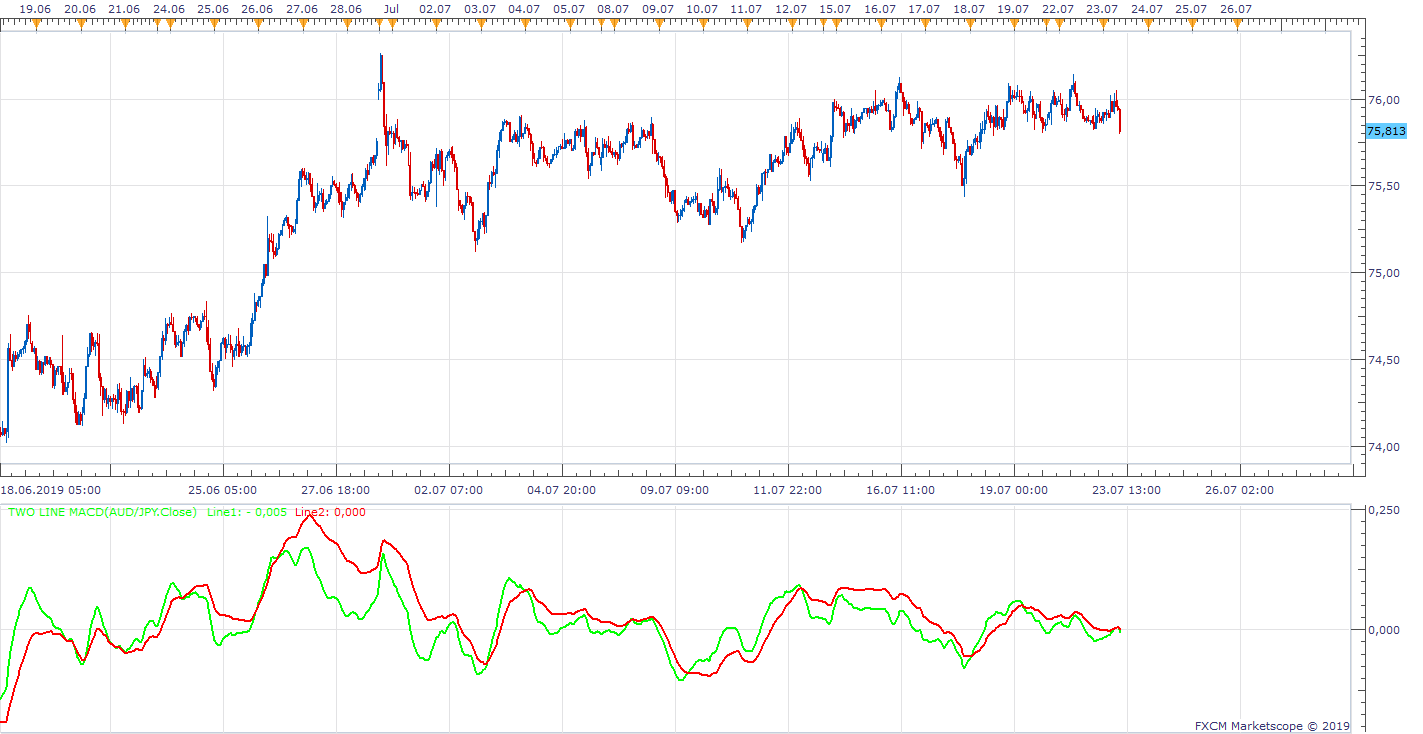Click the orange day marker under 09.07
Viewport: 1423px width, 734px height.
(658, 25)
